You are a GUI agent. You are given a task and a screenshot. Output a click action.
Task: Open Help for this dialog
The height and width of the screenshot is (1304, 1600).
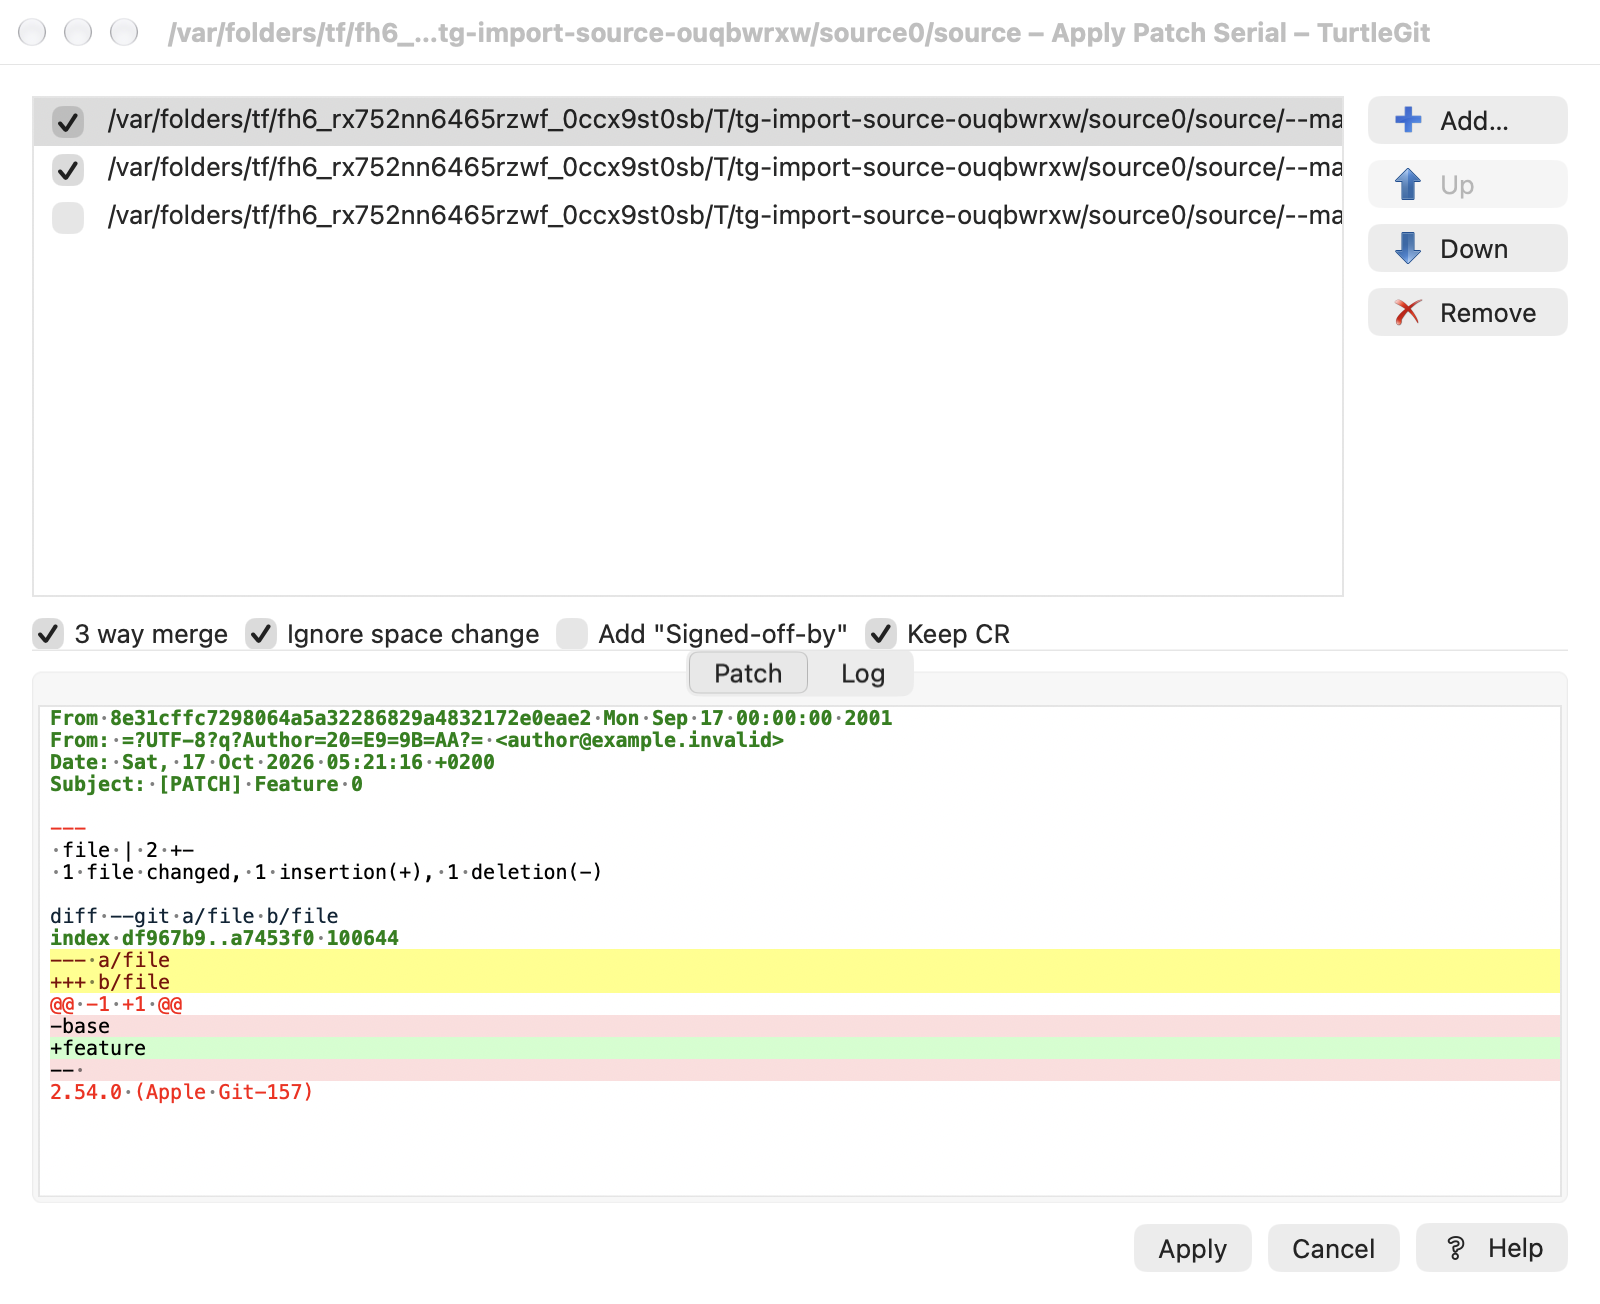tap(1491, 1248)
